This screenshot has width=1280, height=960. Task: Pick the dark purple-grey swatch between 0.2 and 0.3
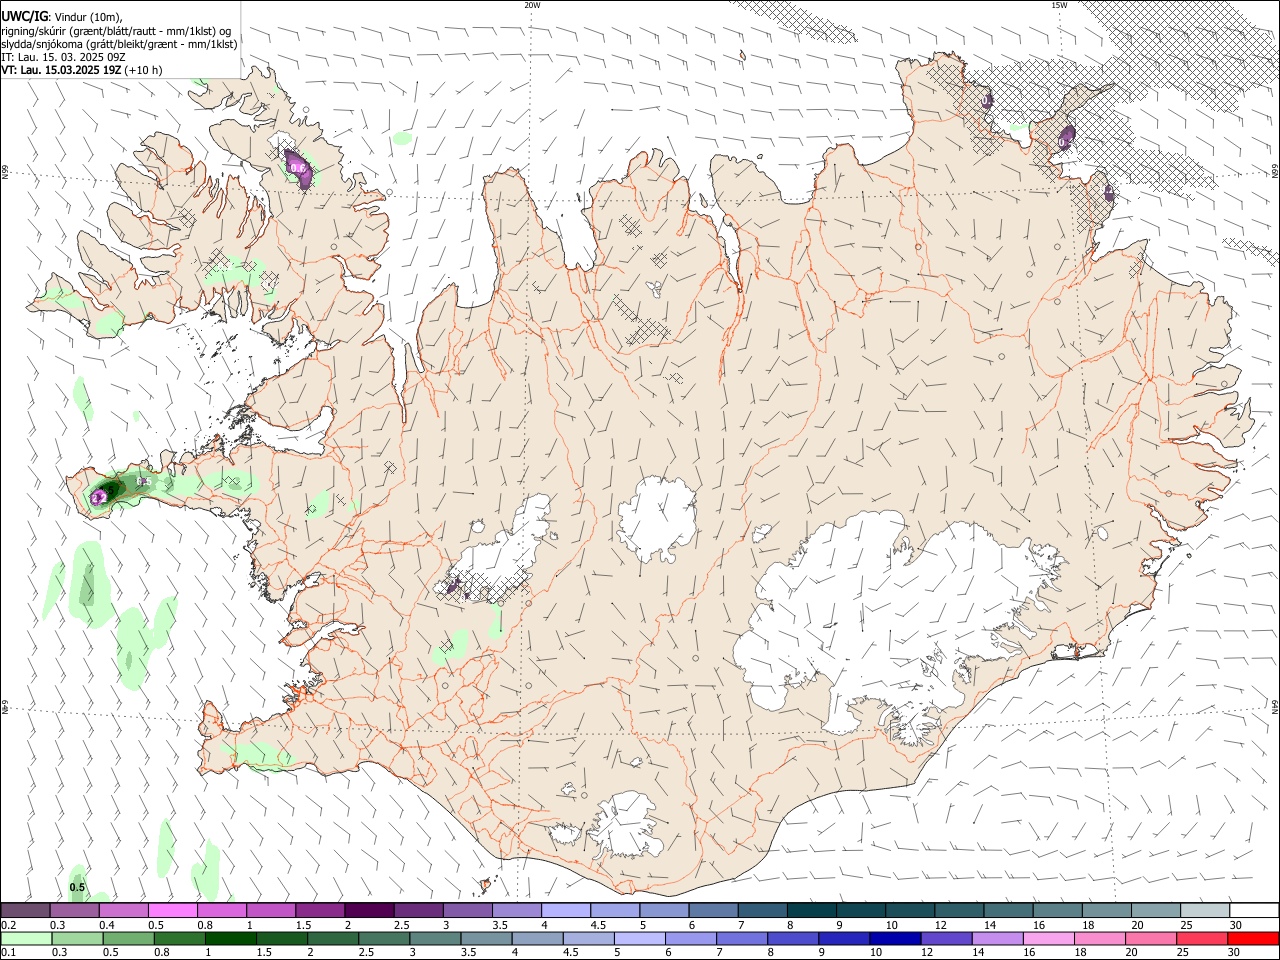pyautogui.click(x=26, y=911)
